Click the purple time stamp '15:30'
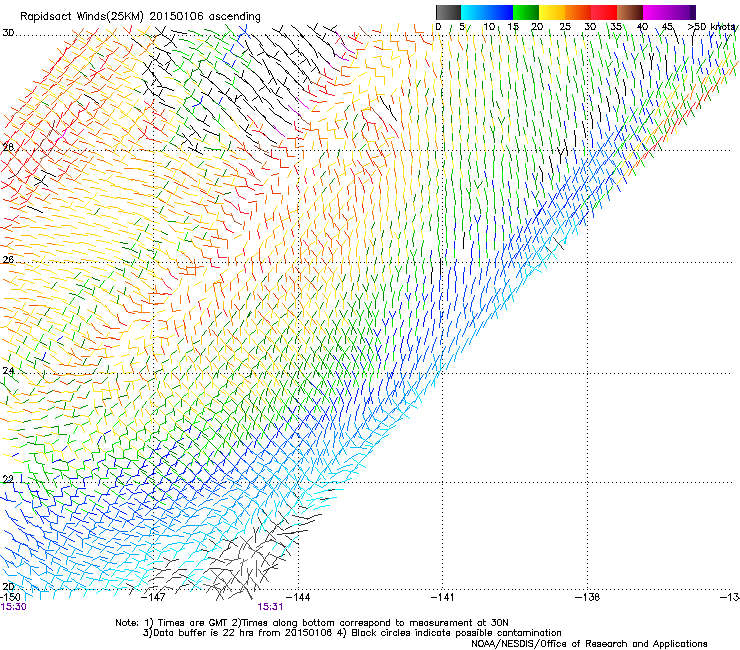Screen dimensions: 740x650 coord(13,607)
